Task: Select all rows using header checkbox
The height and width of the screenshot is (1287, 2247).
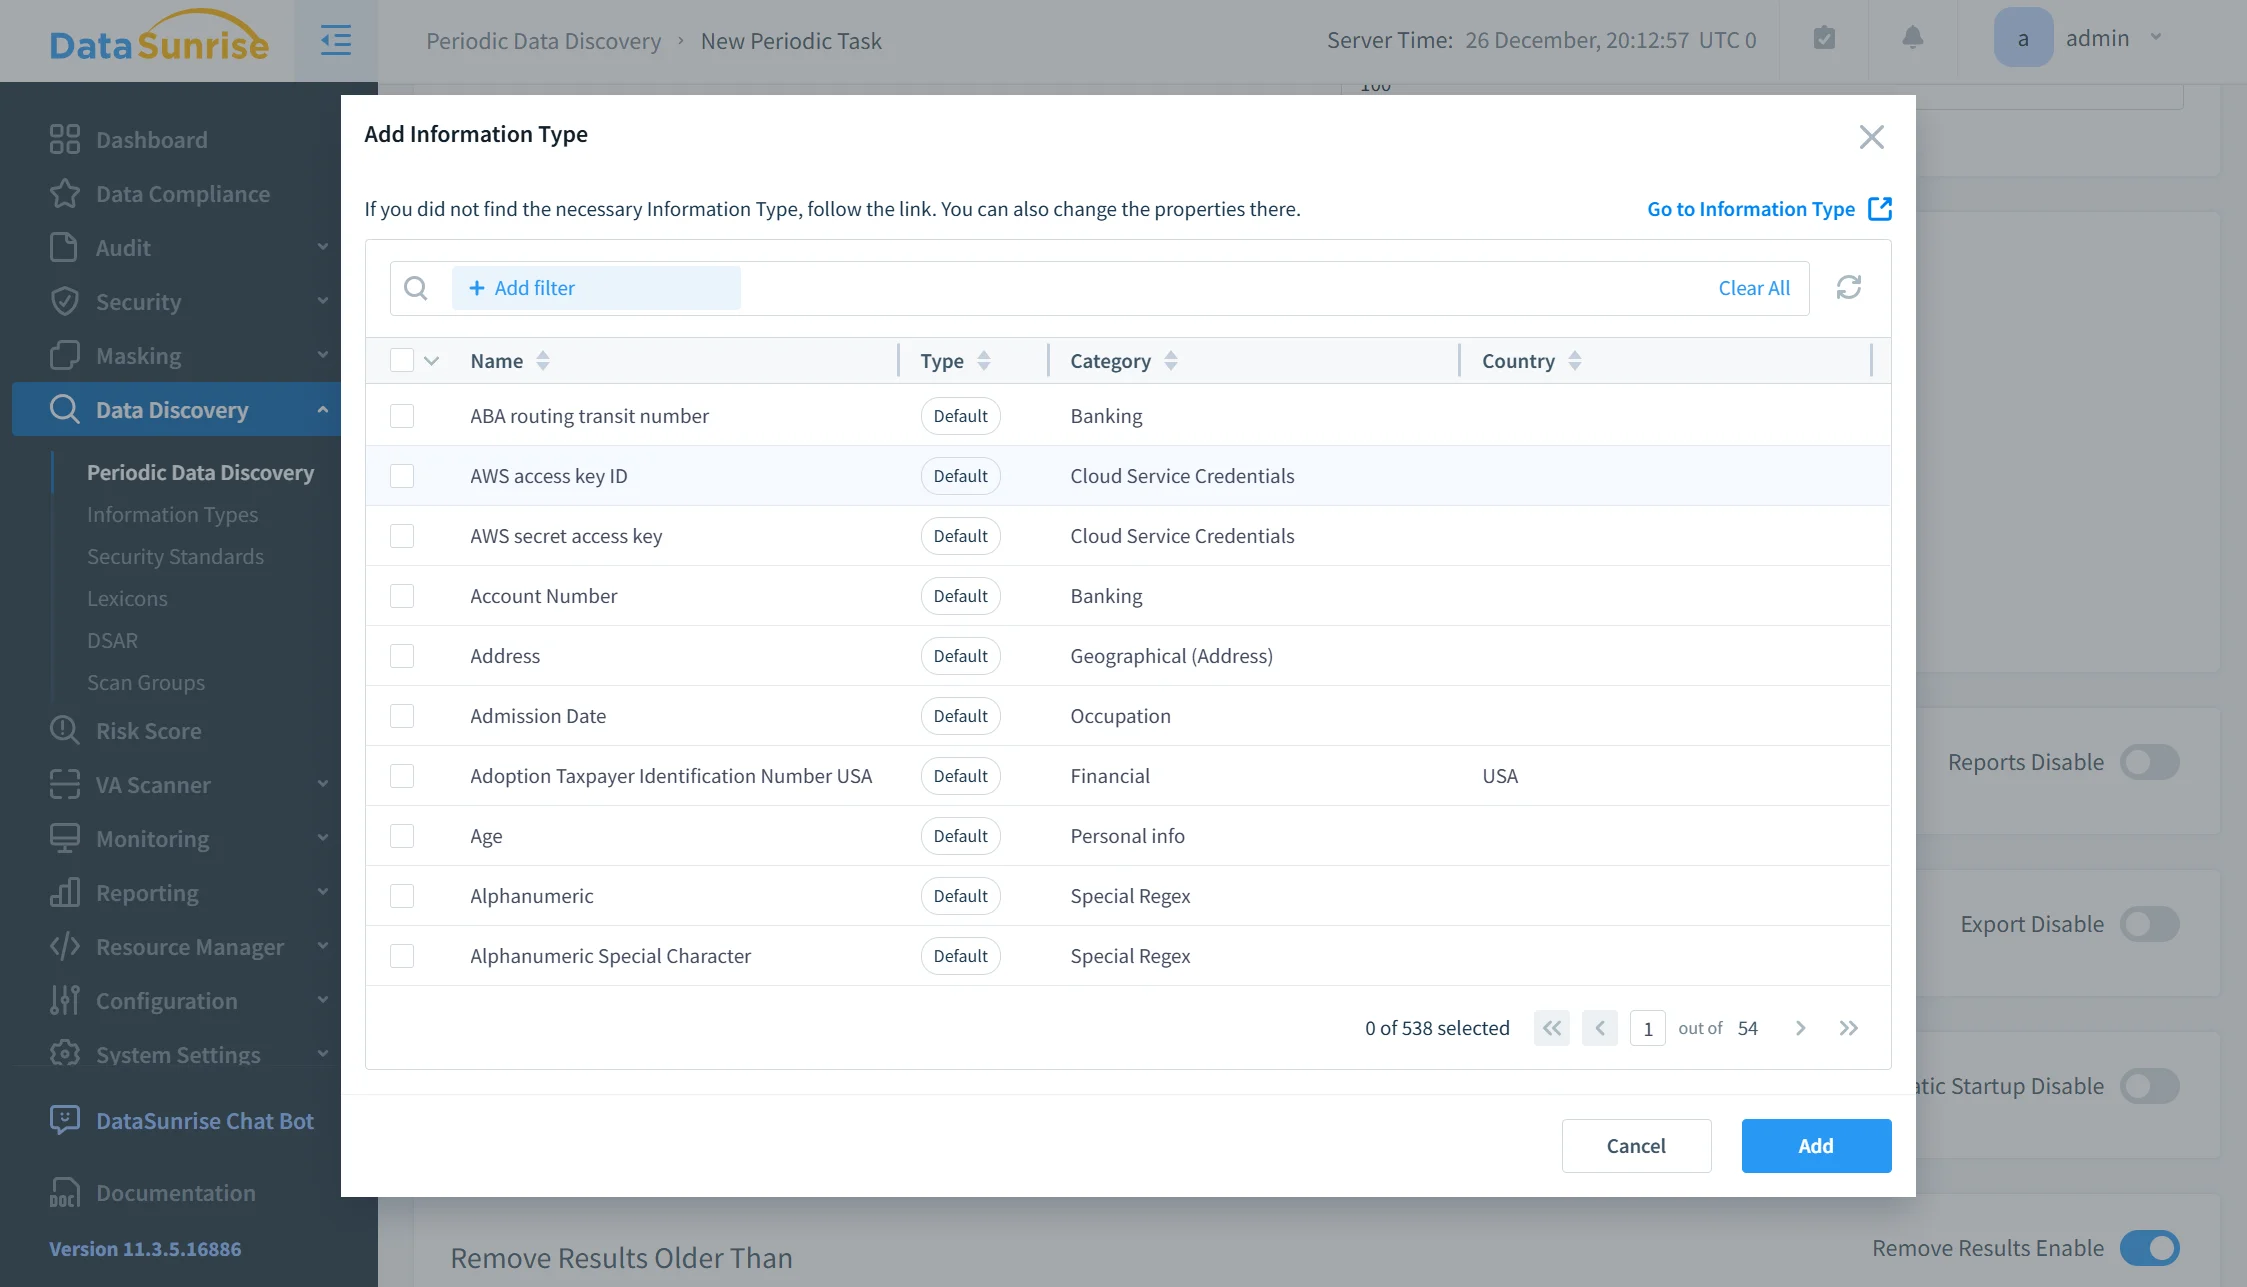Action: pos(402,359)
